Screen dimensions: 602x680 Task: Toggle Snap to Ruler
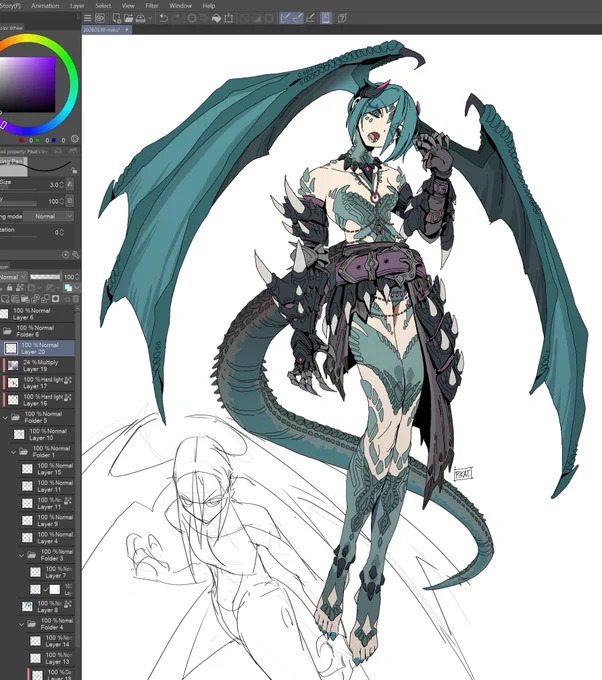pos(285,18)
